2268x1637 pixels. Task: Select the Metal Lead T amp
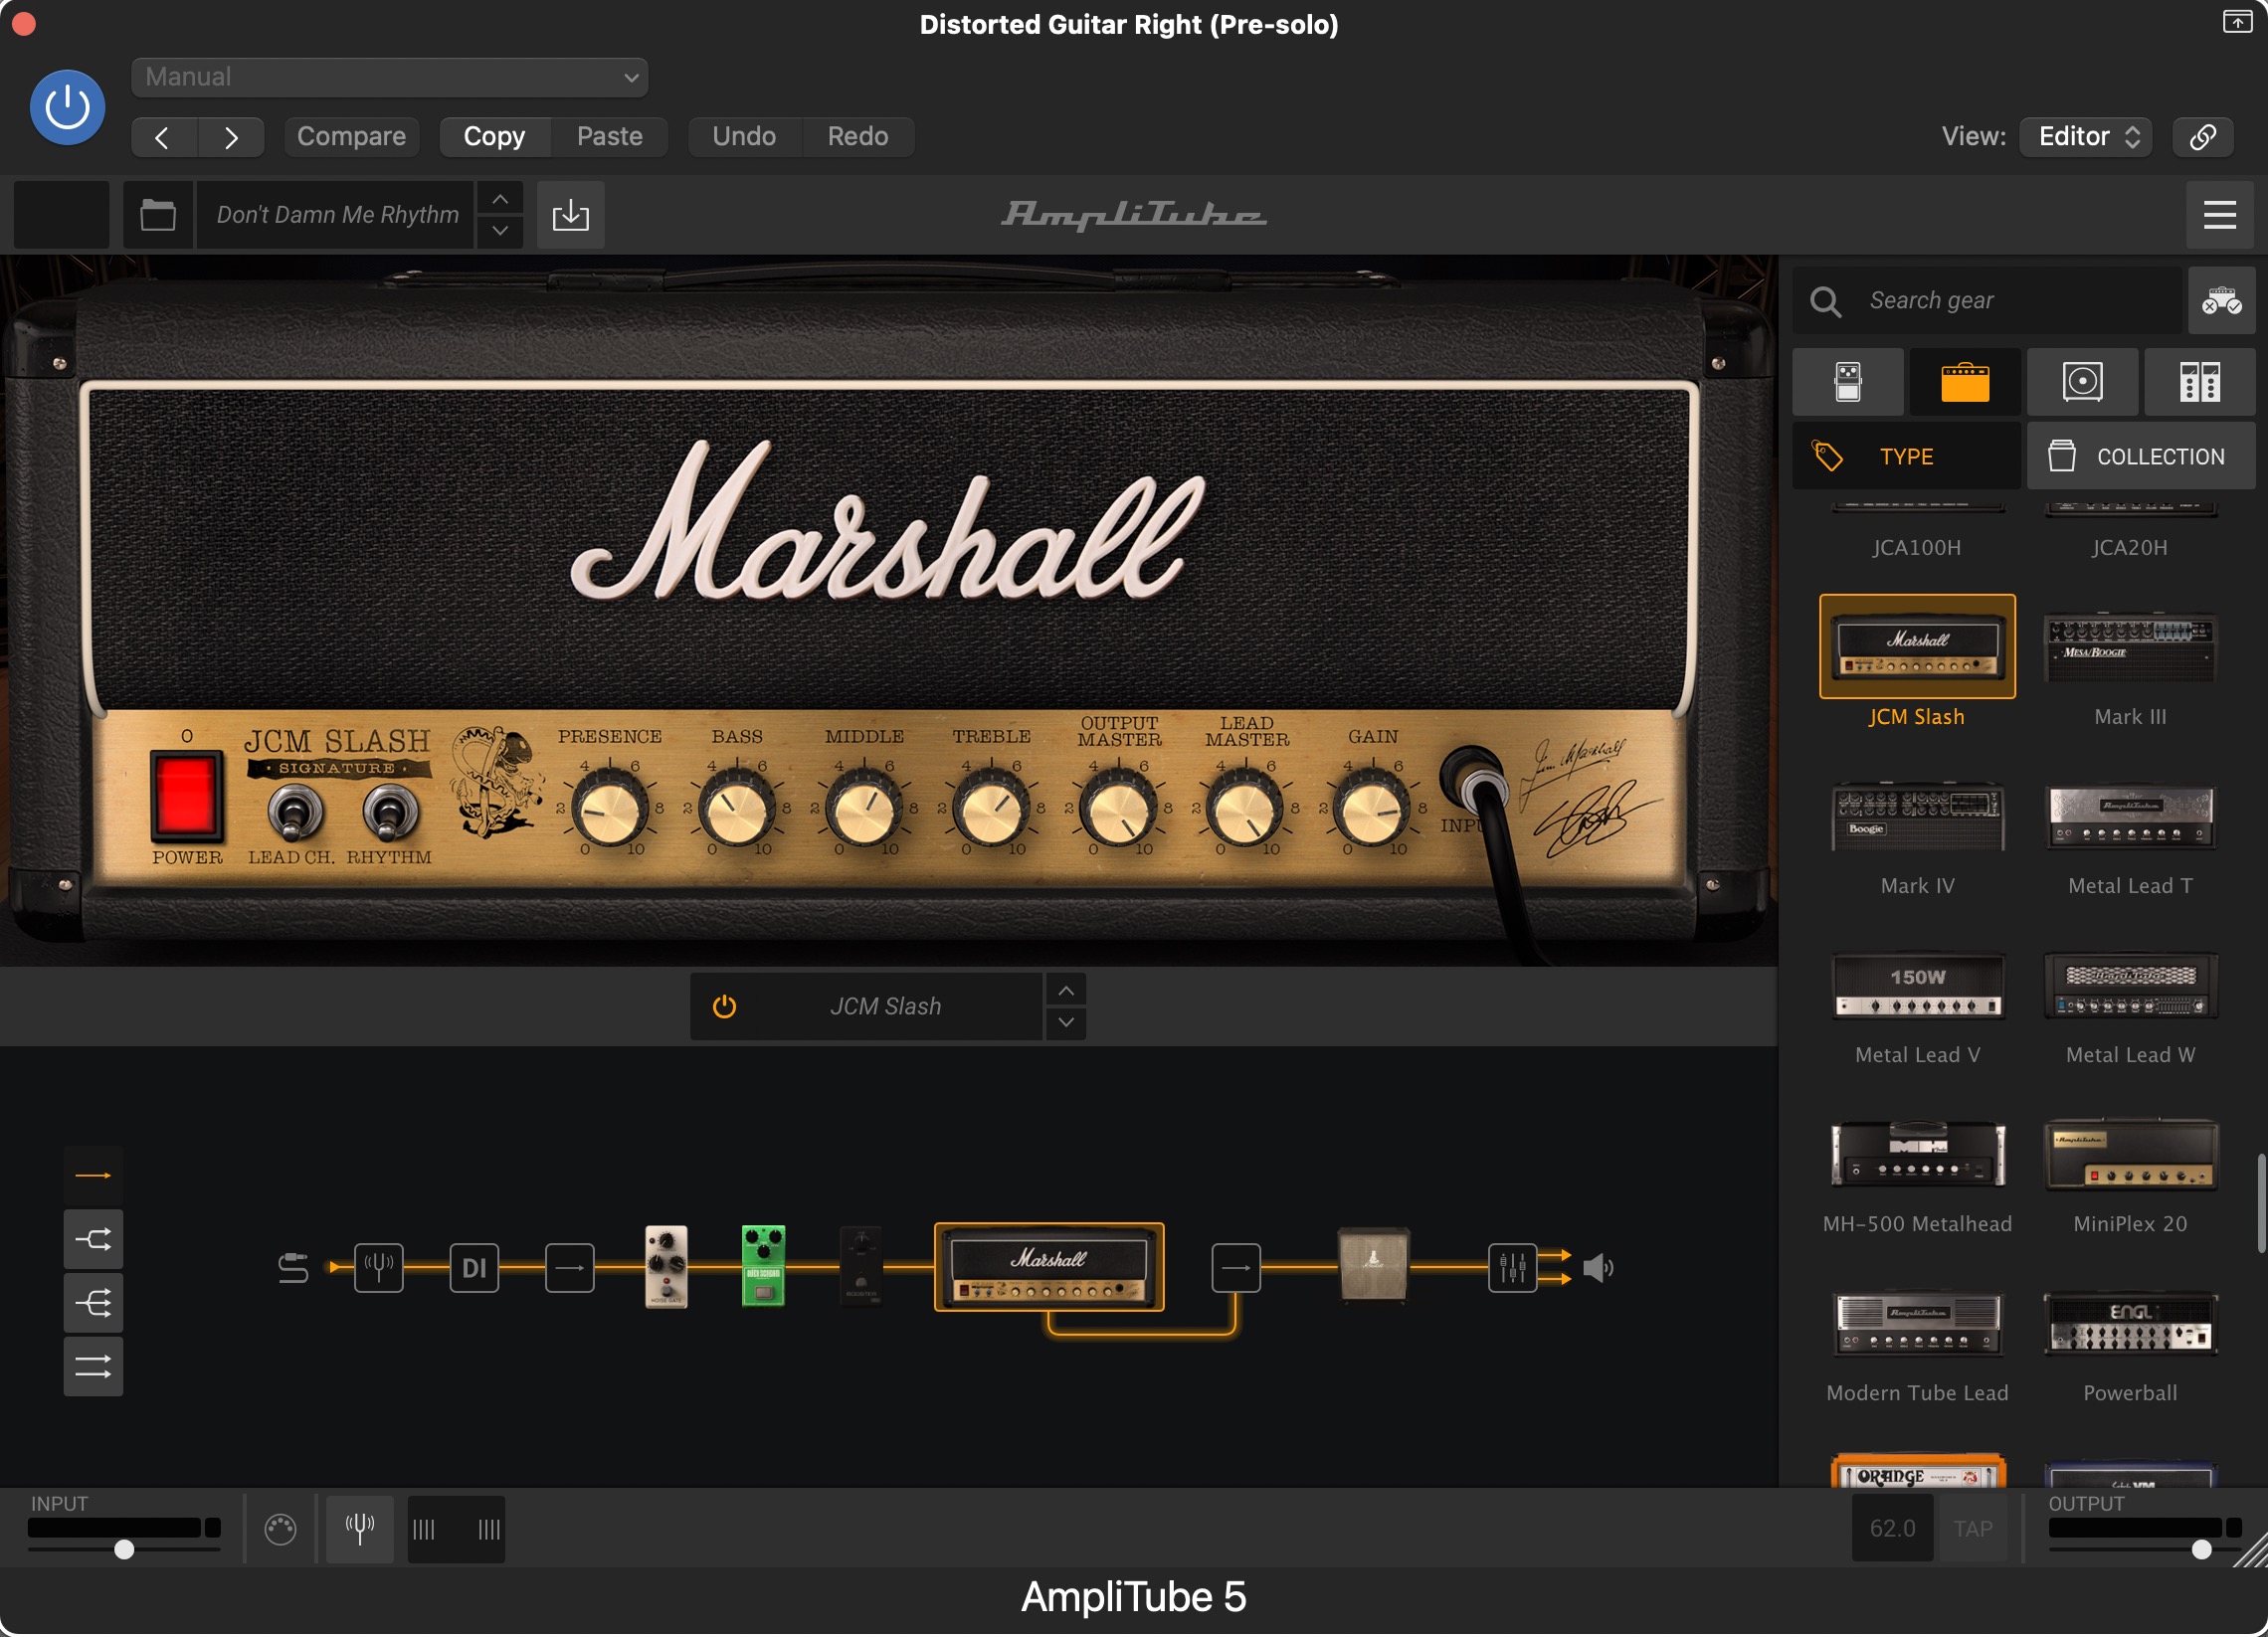(2130, 816)
